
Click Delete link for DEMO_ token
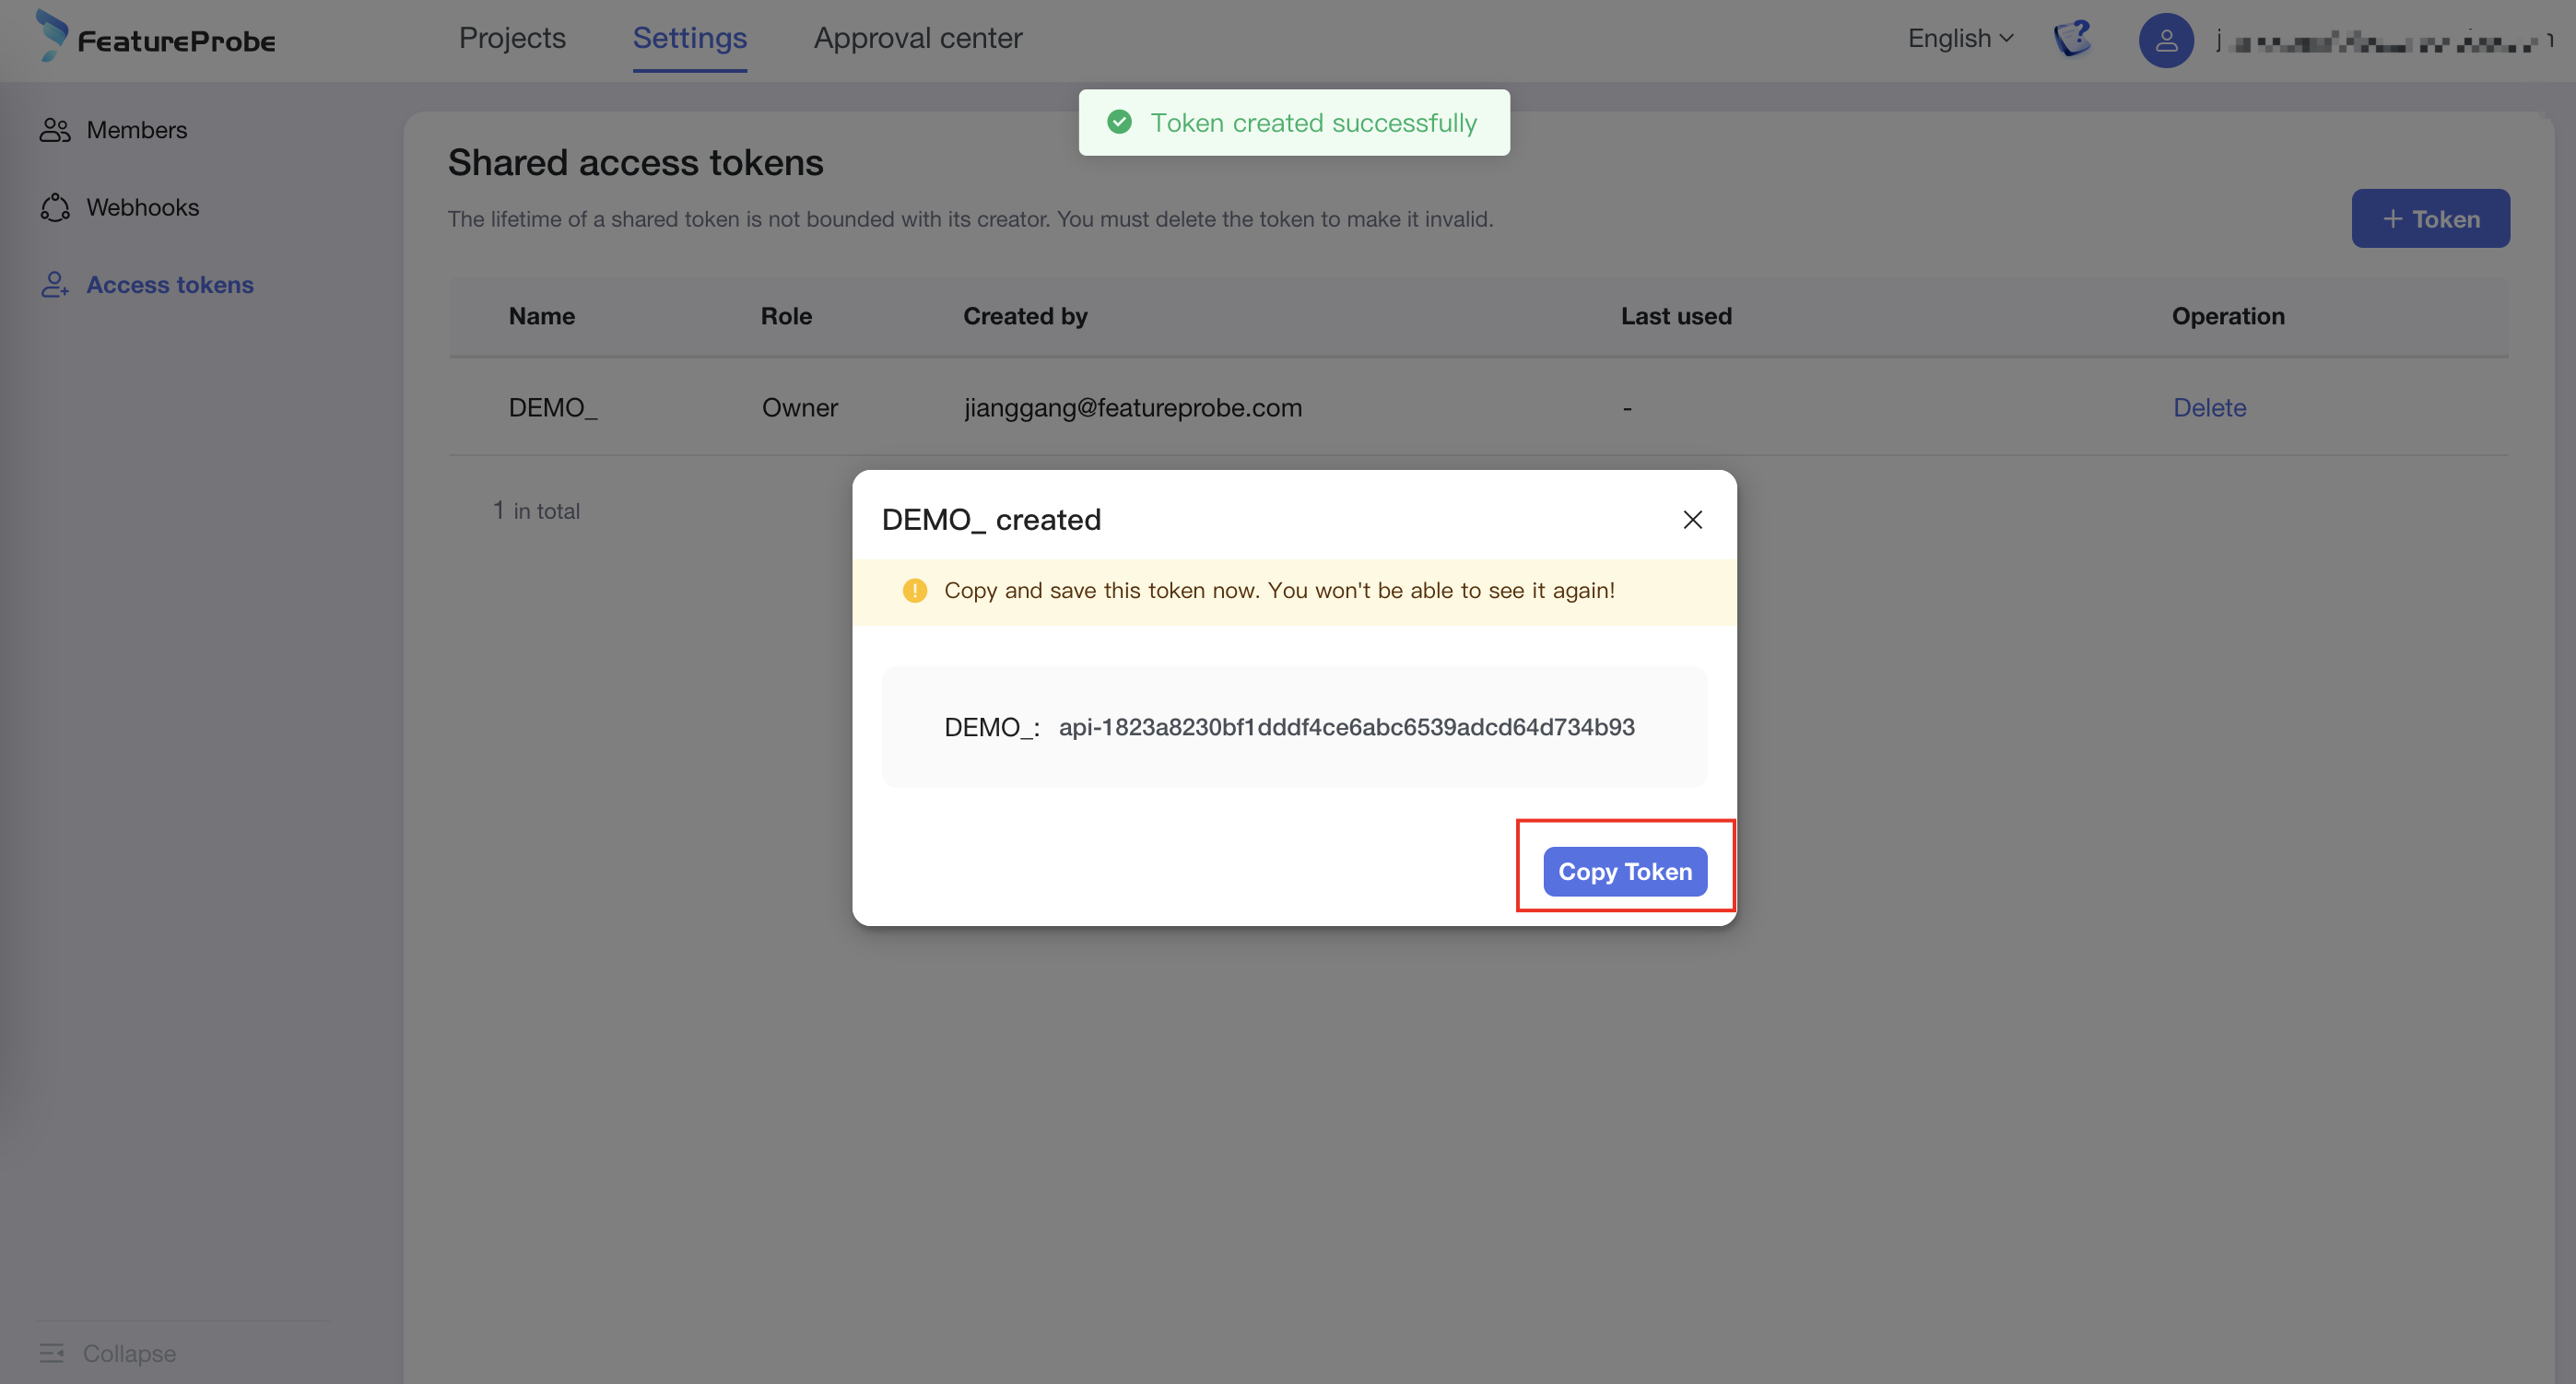click(2209, 407)
